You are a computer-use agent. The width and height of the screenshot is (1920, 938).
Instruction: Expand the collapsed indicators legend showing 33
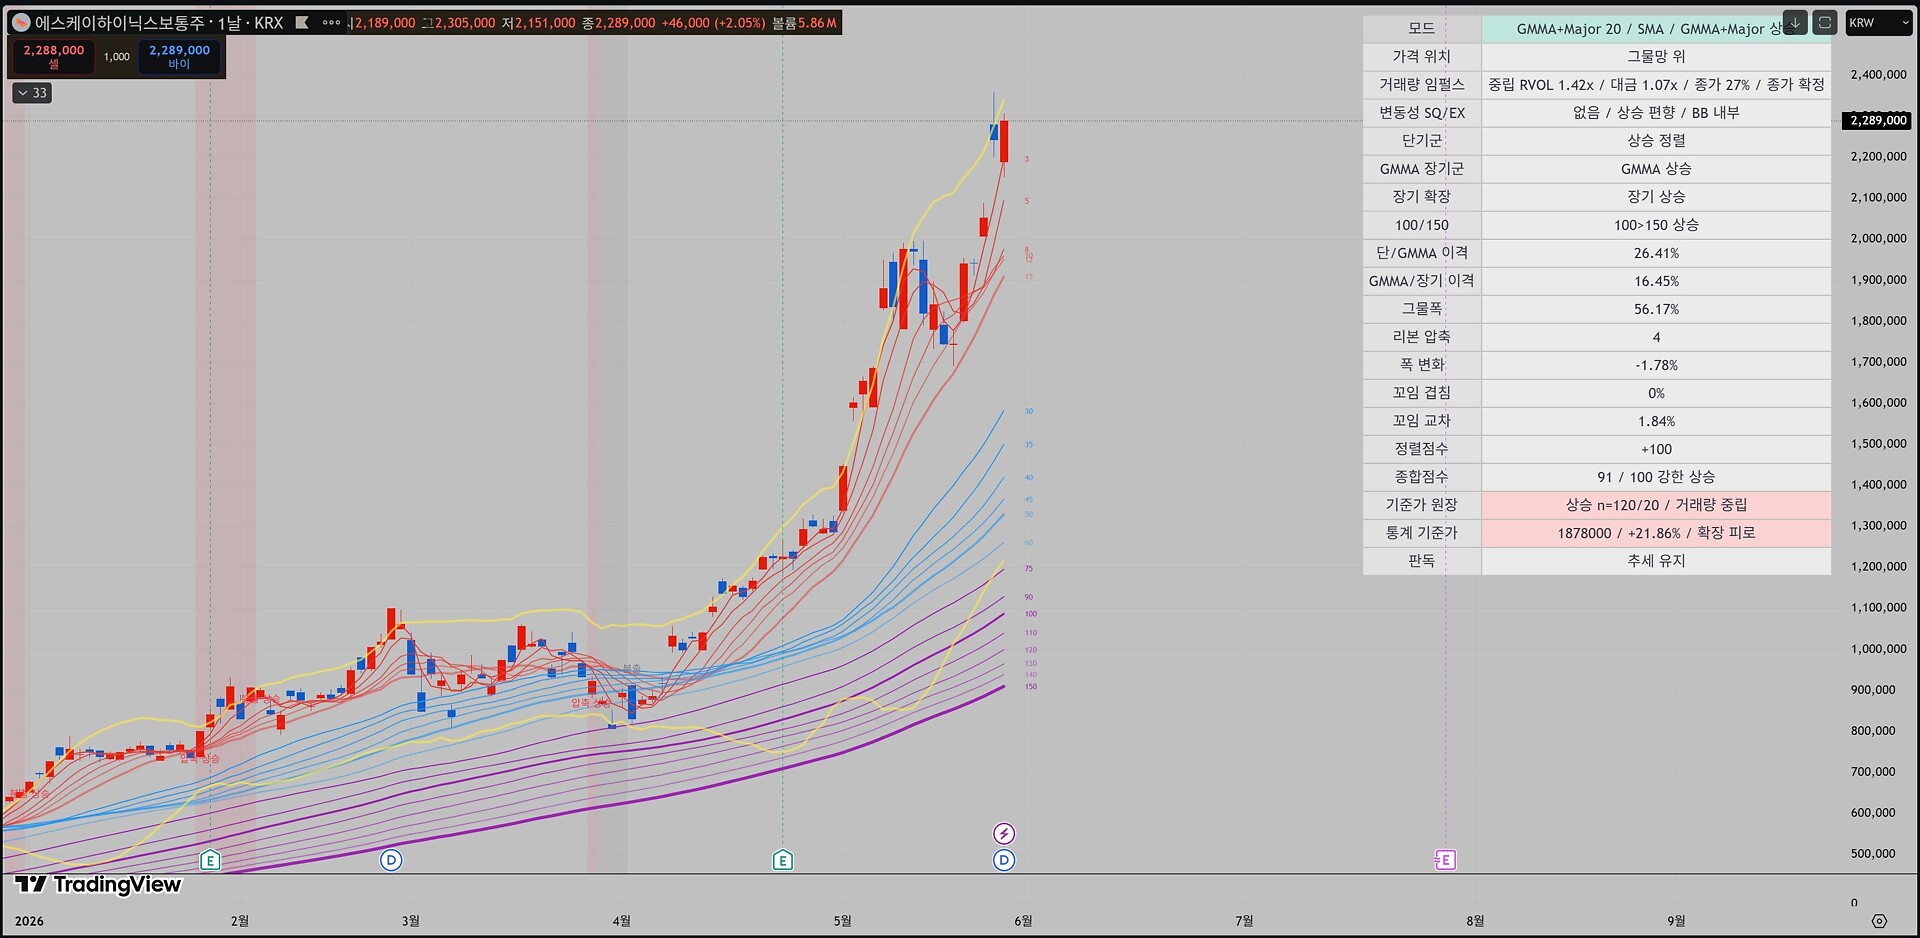point(32,93)
